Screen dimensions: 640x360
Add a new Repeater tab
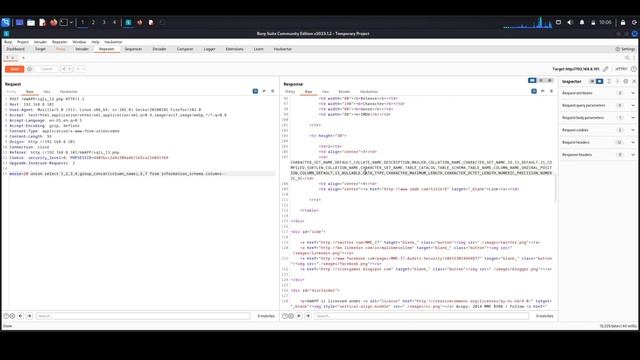point(23,58)
